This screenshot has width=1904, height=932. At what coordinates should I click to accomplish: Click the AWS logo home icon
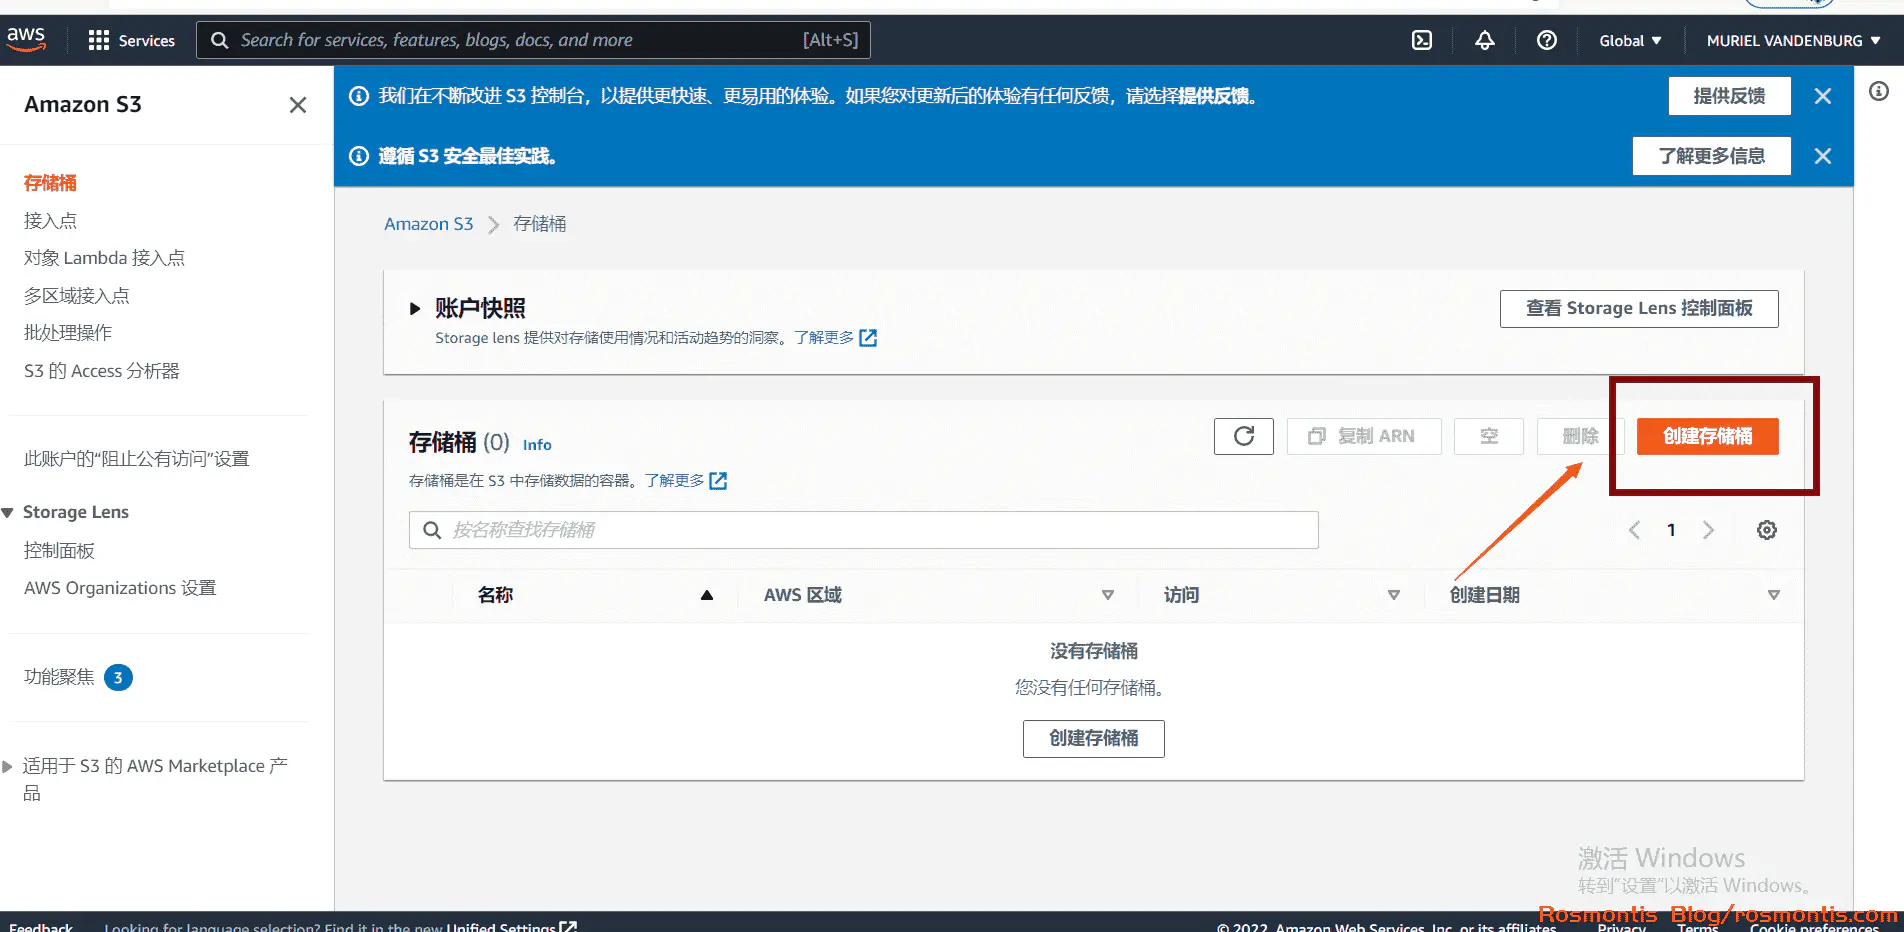[x=26, y=40]
